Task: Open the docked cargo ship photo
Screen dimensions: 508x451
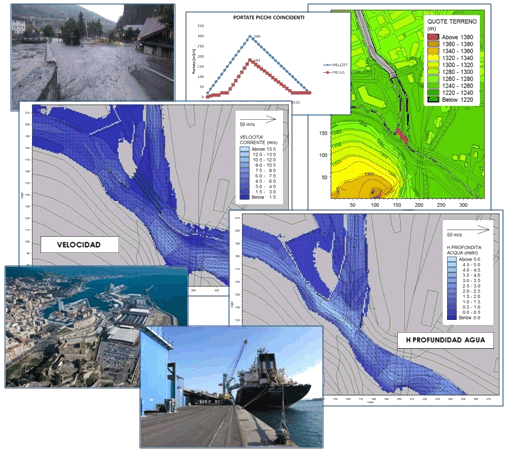Action: [232, 387]
